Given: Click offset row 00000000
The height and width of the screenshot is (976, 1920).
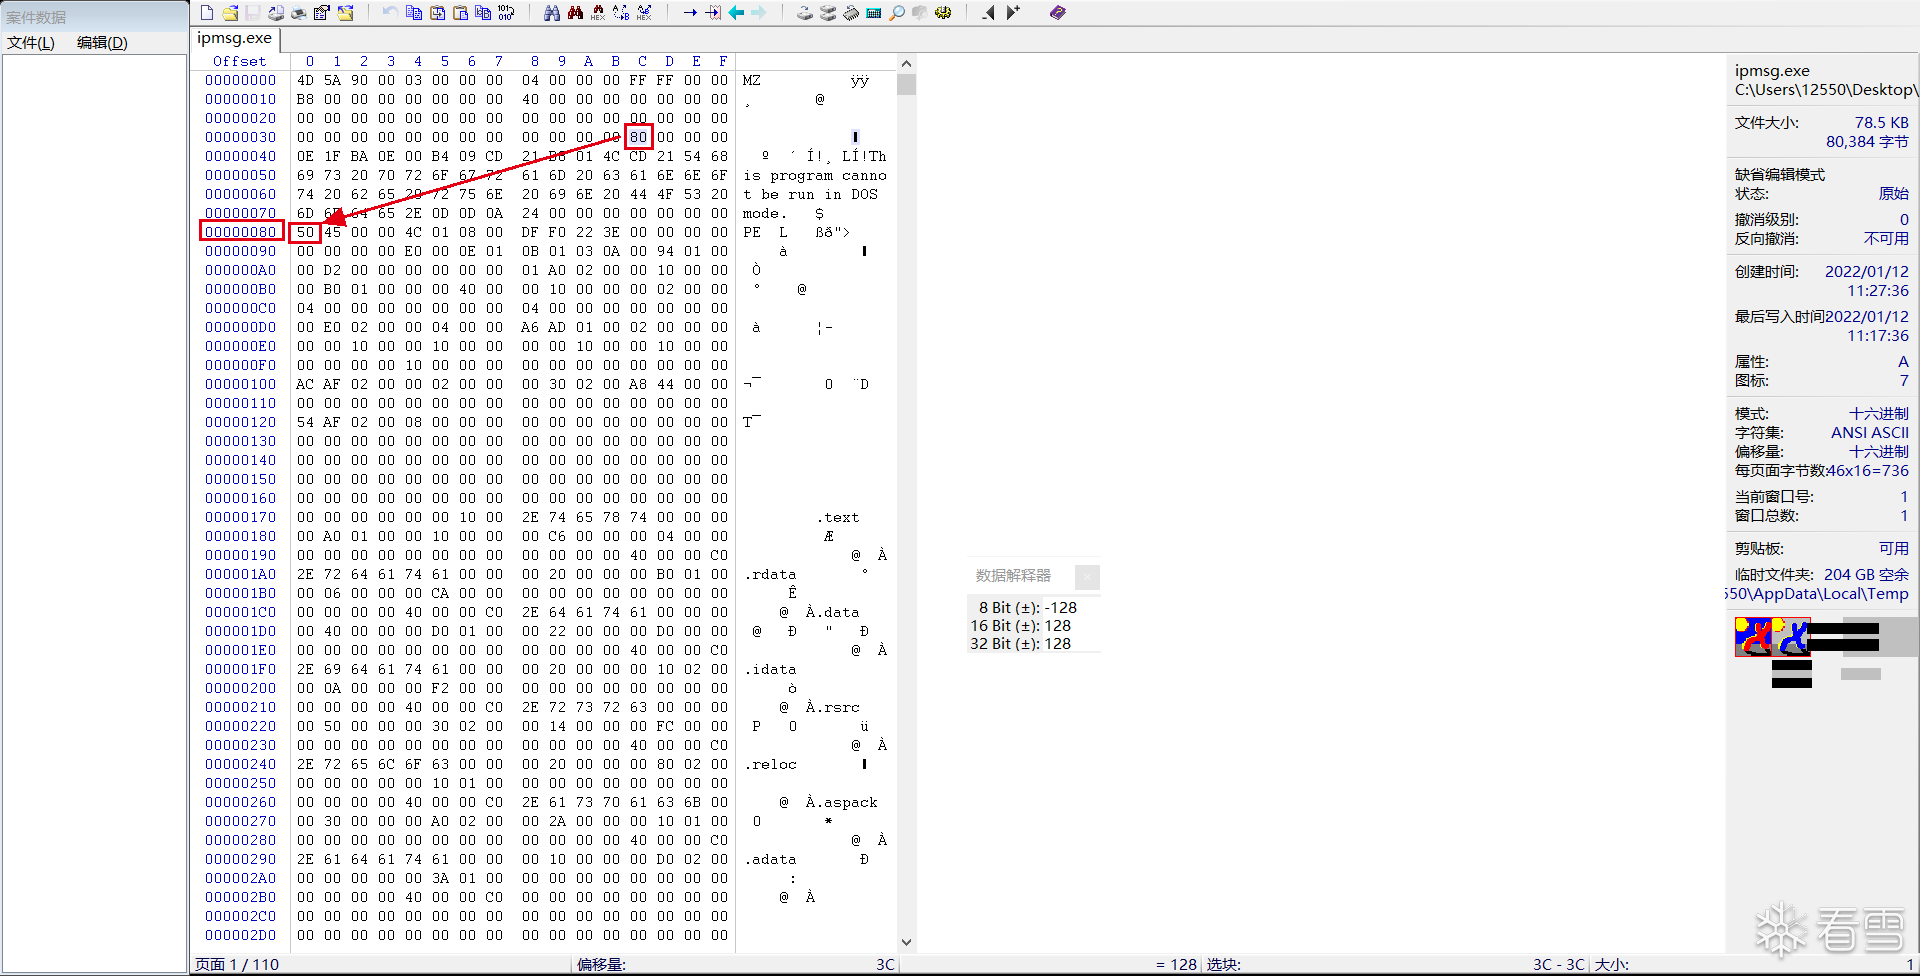Looking at the screenshot, I should pyautogui.click(x=240, y=80).
